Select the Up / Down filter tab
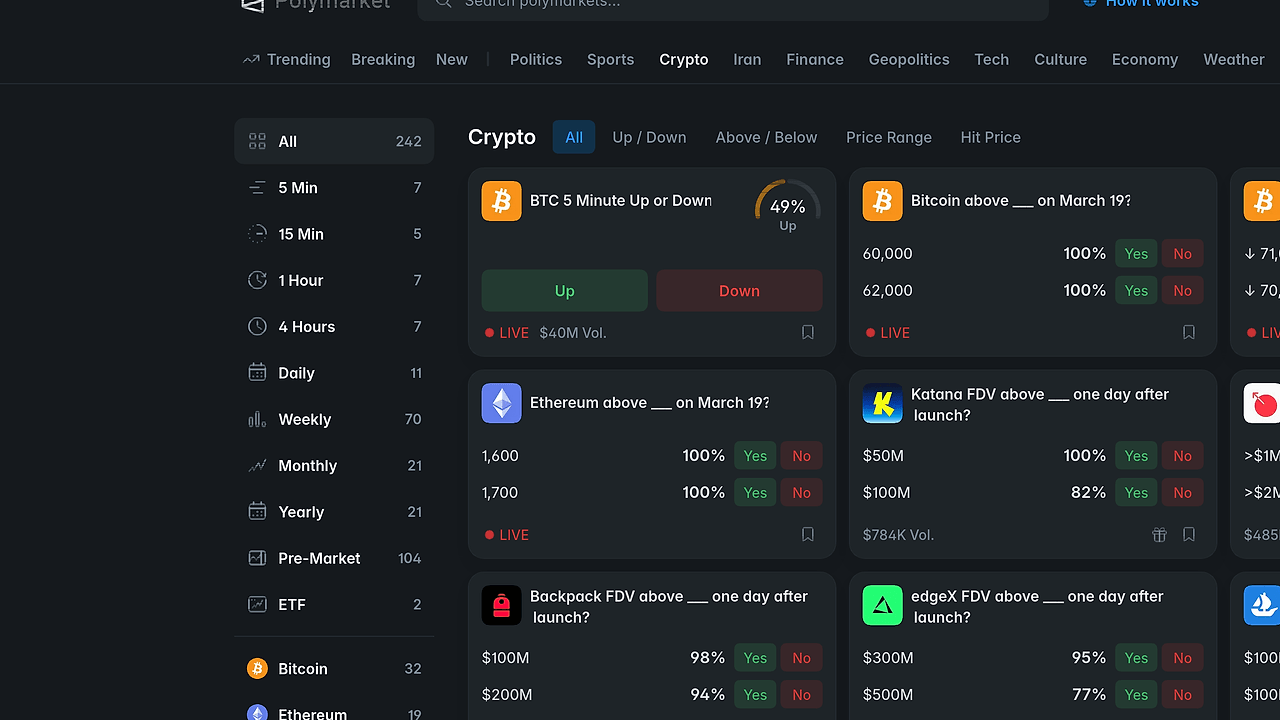Screen dimensions: 1280x720 click(x=650, y=137)
